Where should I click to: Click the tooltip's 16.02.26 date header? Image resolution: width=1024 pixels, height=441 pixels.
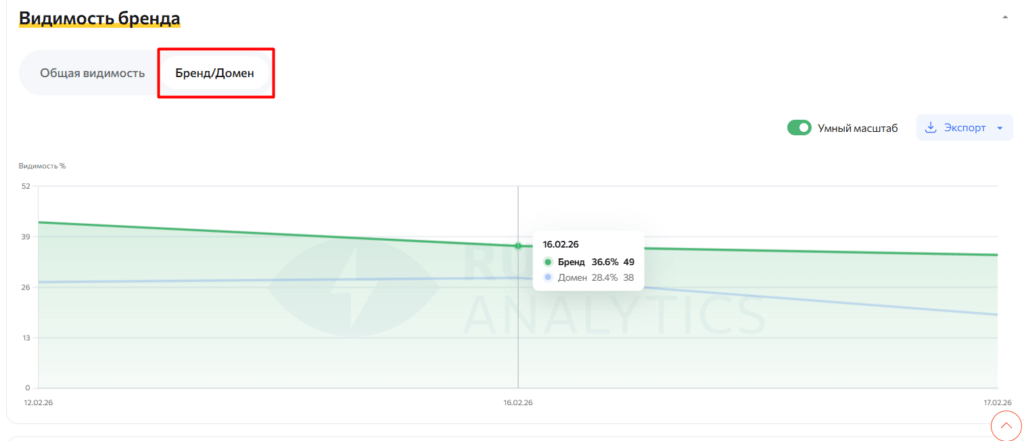(562, 244)
